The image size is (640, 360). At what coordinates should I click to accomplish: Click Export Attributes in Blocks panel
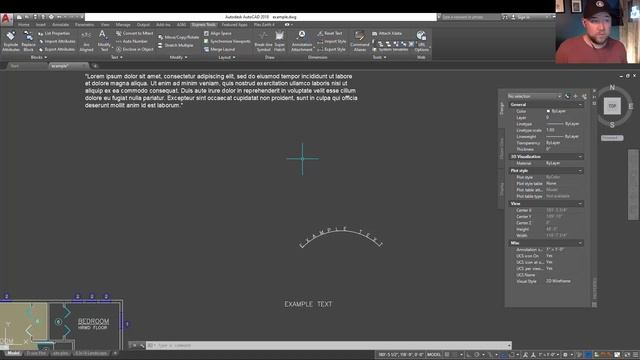(x=56, y=49)
